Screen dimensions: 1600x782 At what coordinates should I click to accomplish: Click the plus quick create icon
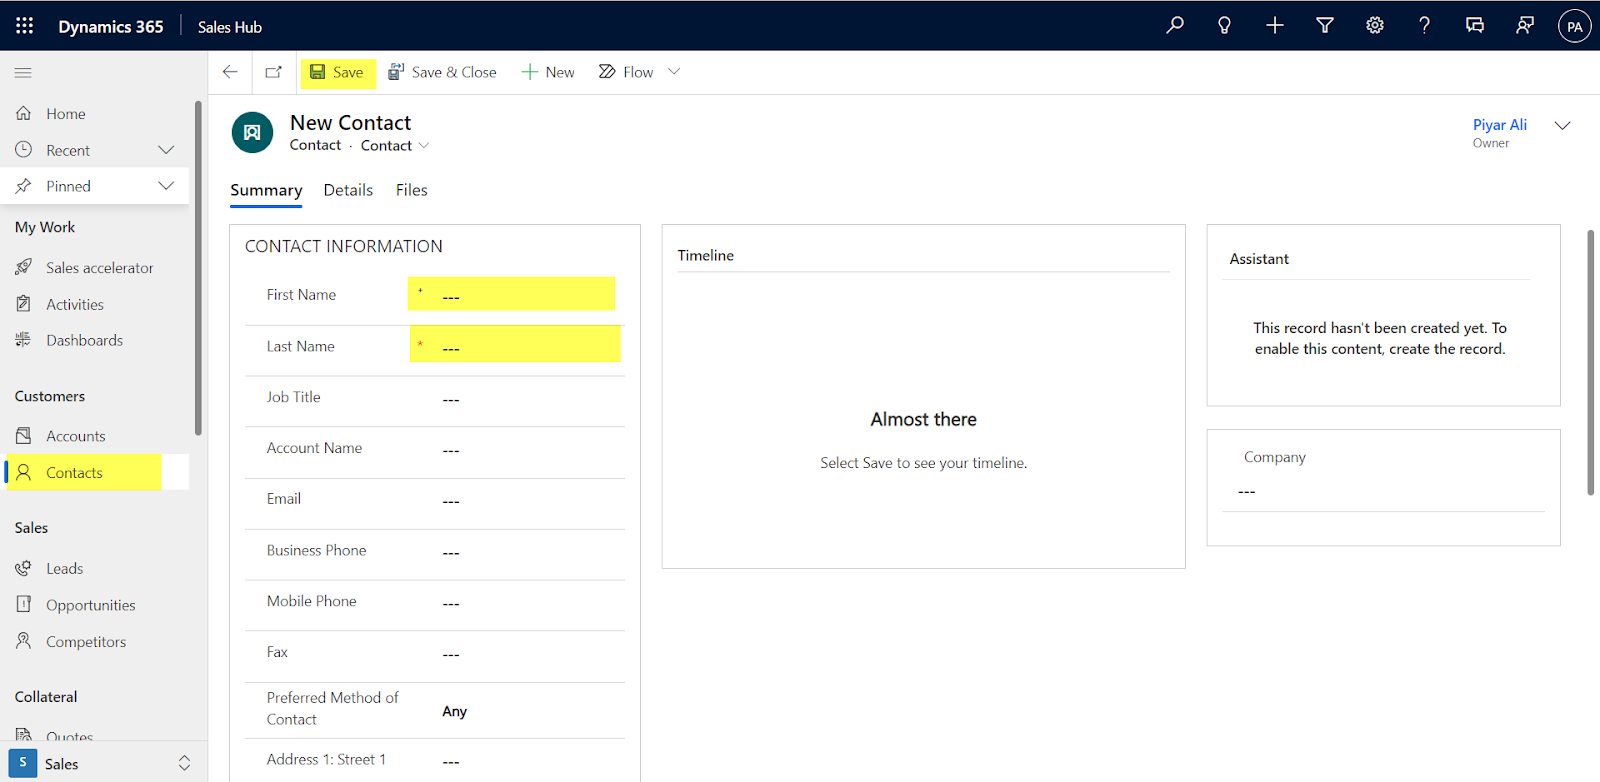pyautogui.click(x=1275, y=25)
